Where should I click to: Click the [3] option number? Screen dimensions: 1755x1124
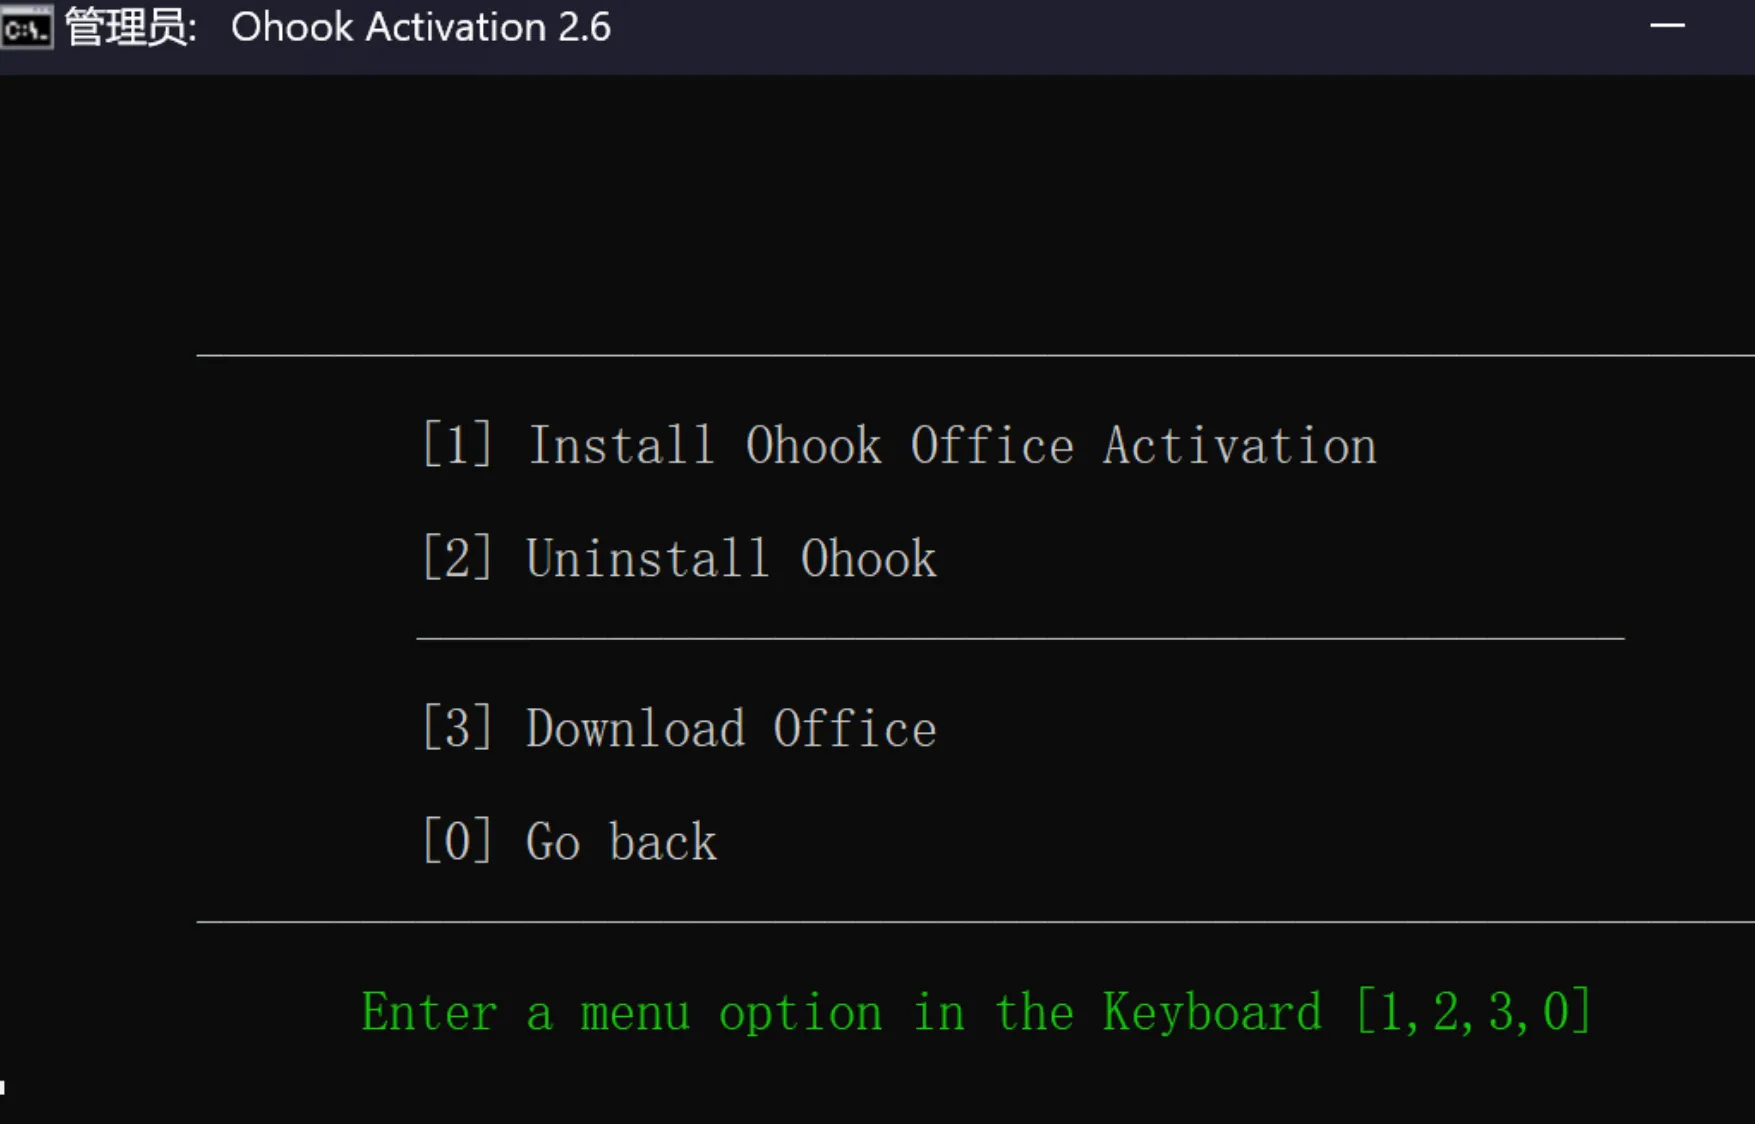click(x=457, y=728)
